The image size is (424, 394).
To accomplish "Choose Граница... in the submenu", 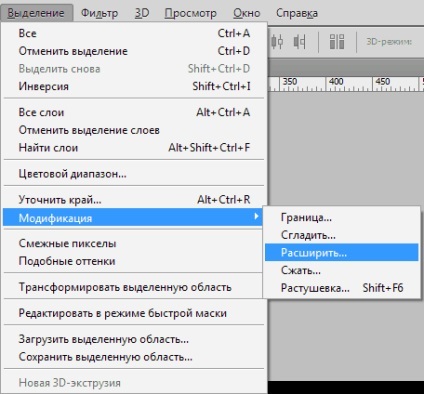I will pyautogui.click(x=342, y=217).
